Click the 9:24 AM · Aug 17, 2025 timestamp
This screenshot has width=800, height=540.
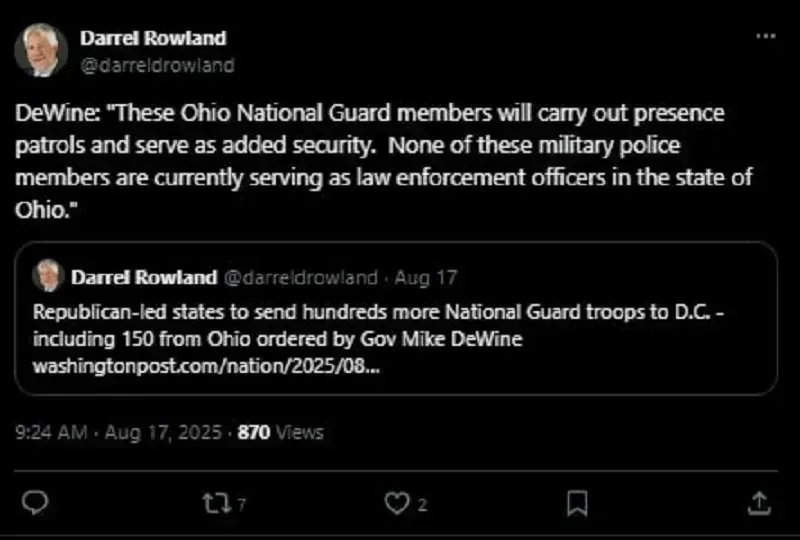tap(118, 432)
